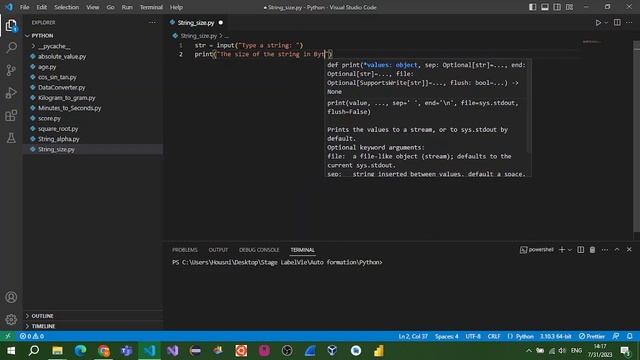Image resolution: width=640 pixels, height=360 pixels.
Task: Expand the Outline section
Action: pyautogui.click(x=42, y=316)
